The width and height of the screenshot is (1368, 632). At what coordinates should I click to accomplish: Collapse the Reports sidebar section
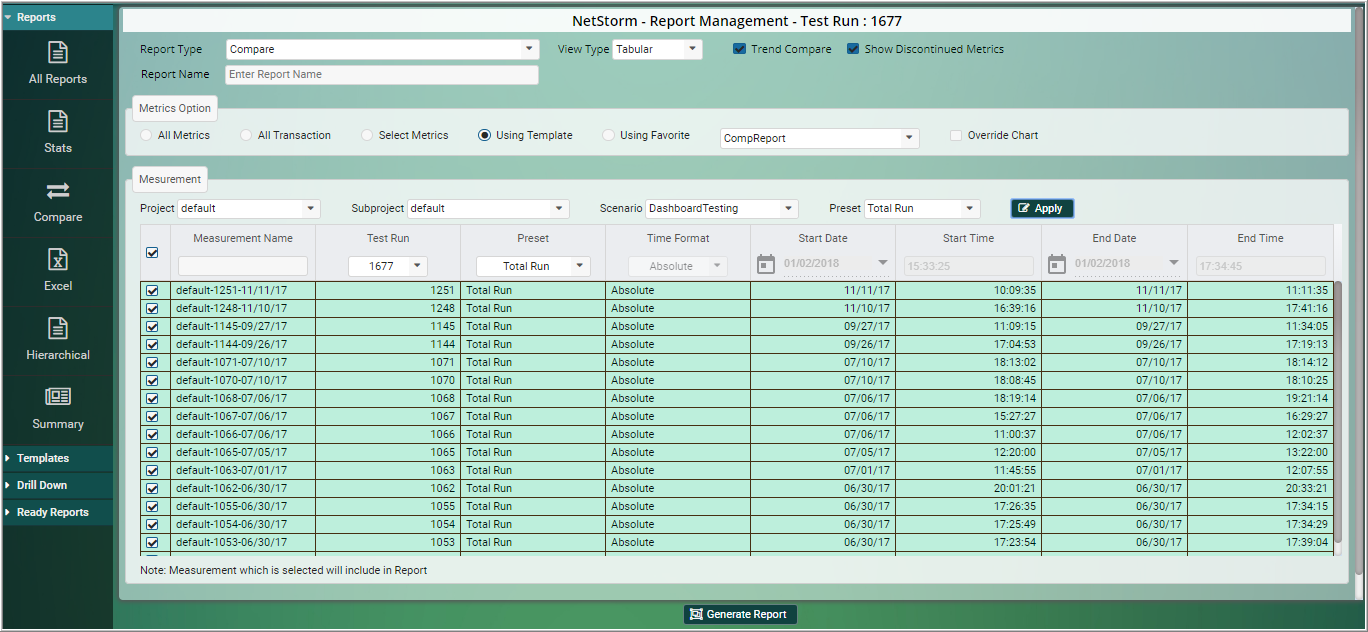click(57, 17)
